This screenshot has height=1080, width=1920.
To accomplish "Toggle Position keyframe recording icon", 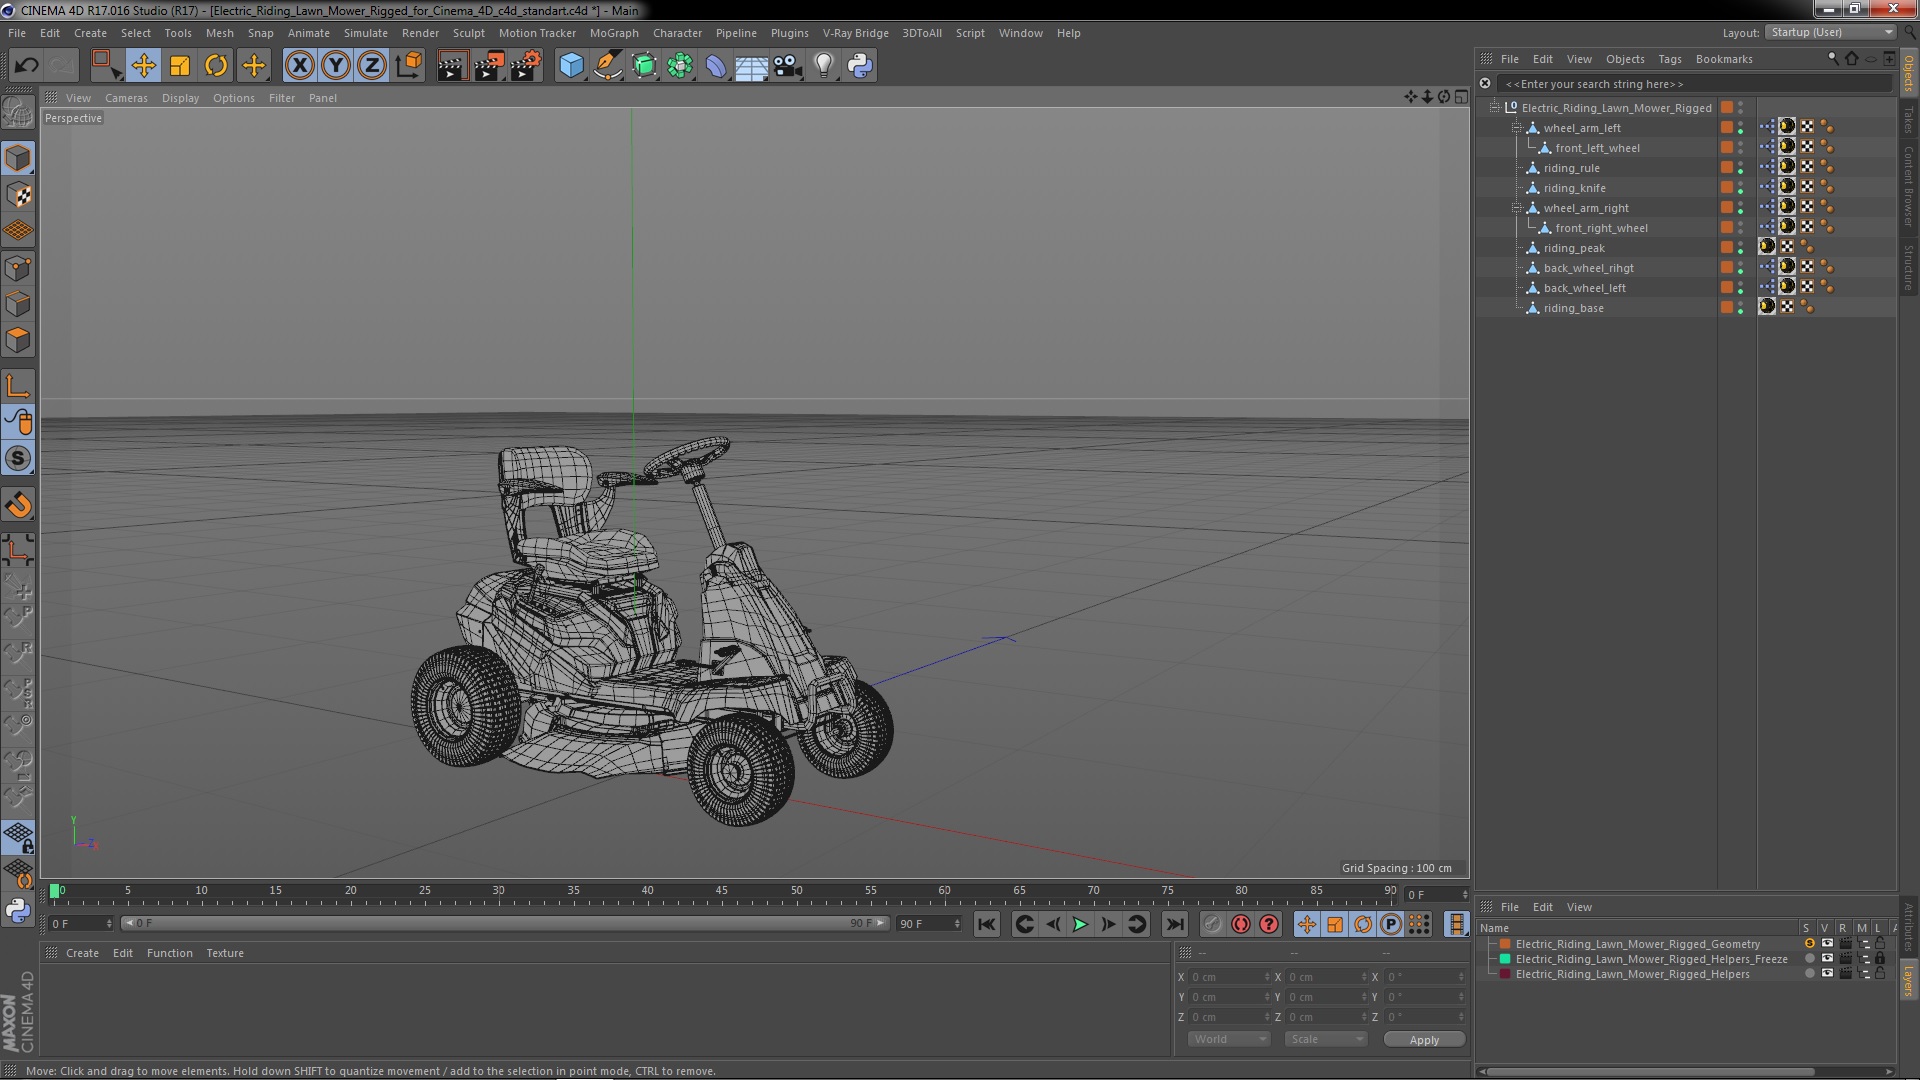I will click(x=1307, y=925).
